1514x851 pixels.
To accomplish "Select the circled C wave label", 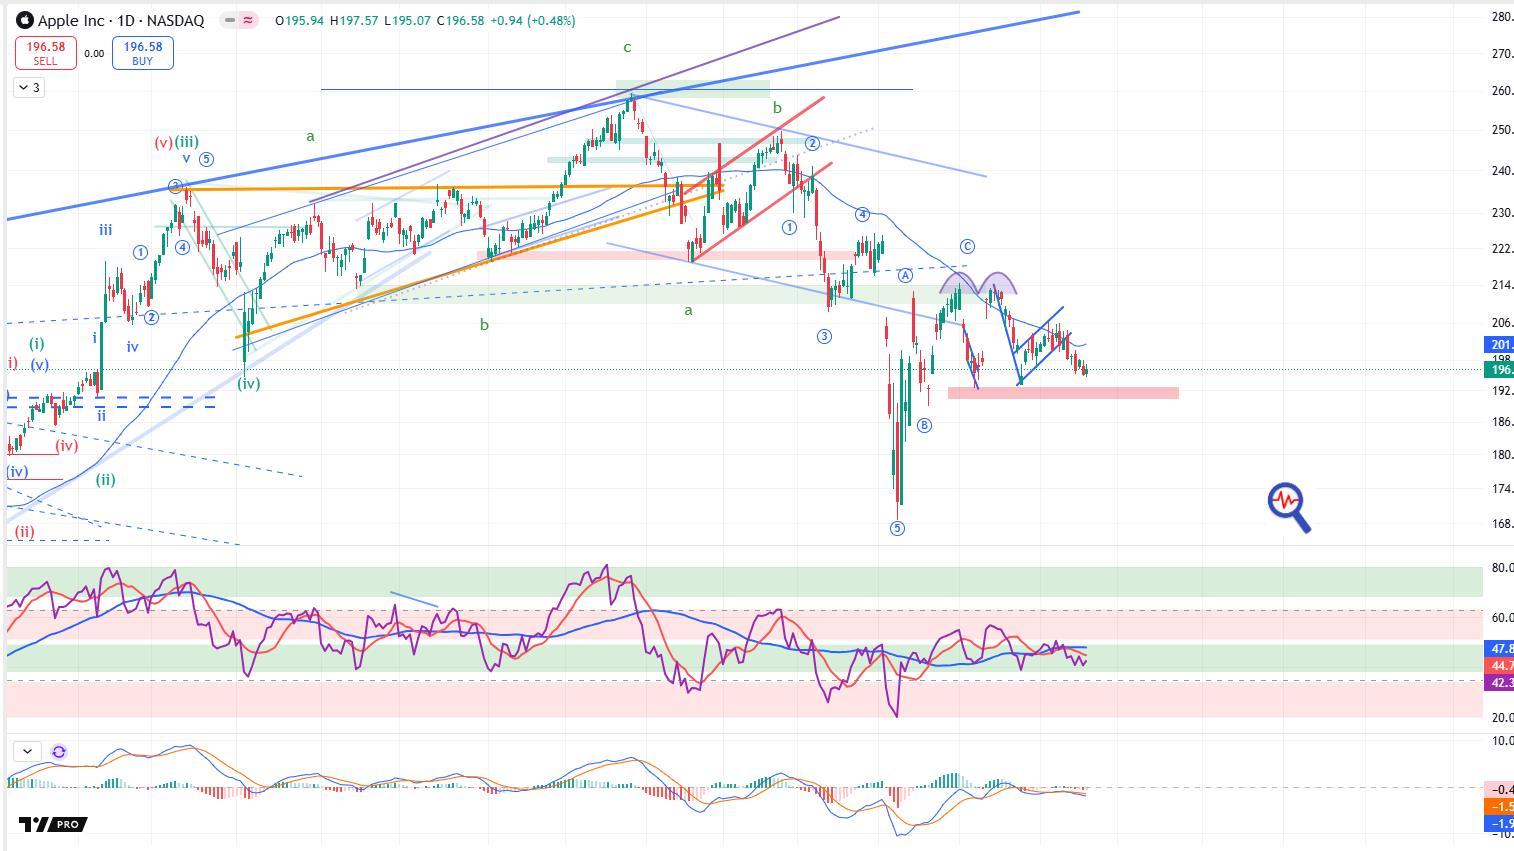I will [x=967, y=246].
